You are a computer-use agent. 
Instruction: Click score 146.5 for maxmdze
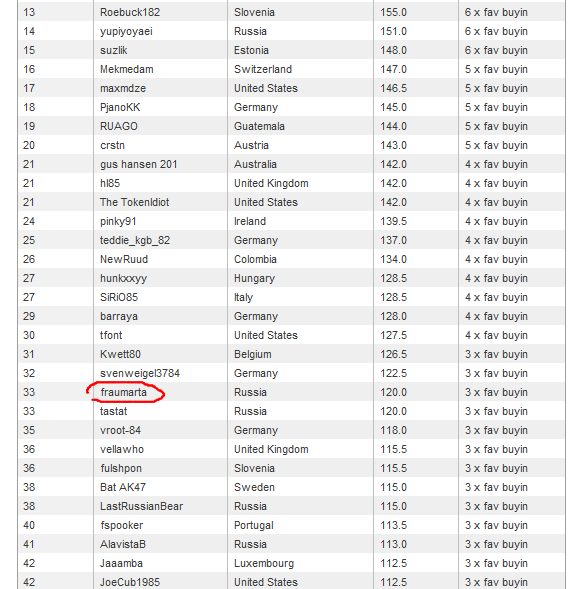pos(393,88)
